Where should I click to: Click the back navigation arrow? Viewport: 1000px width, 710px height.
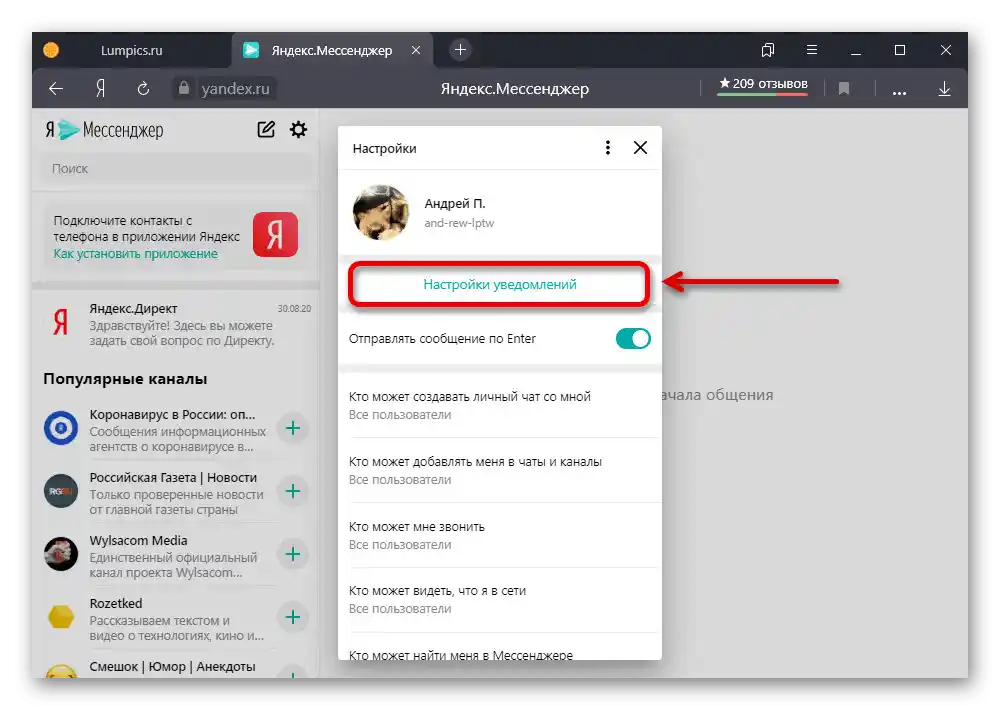coord(56,88)
